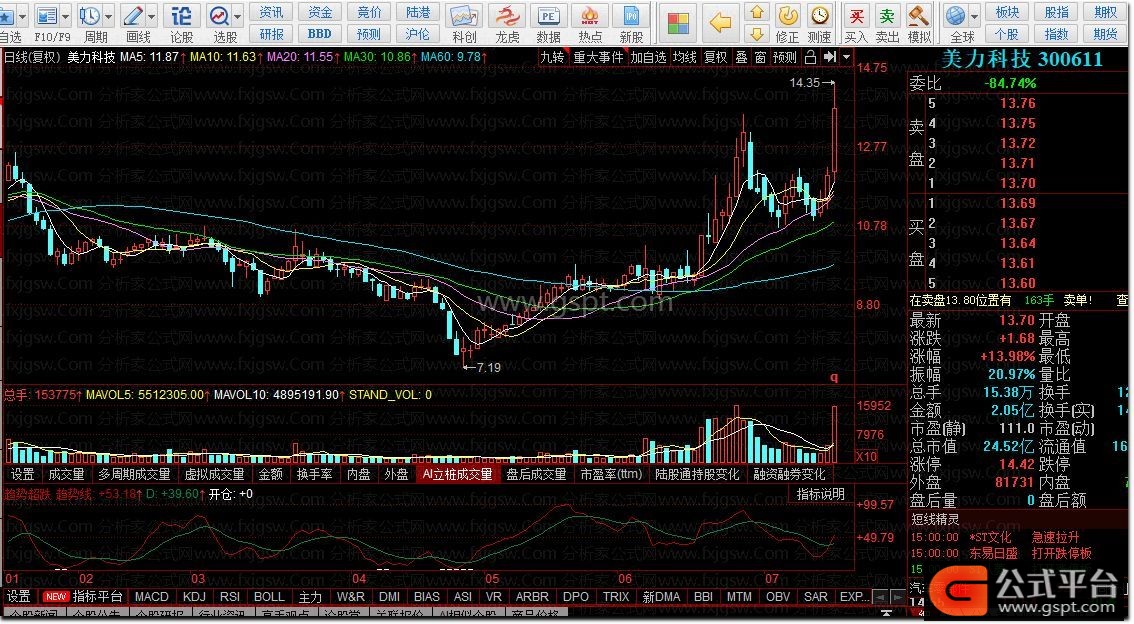Switch to 换手率 tab
The width and height of the screenshot is (1134, 624).
315,474
